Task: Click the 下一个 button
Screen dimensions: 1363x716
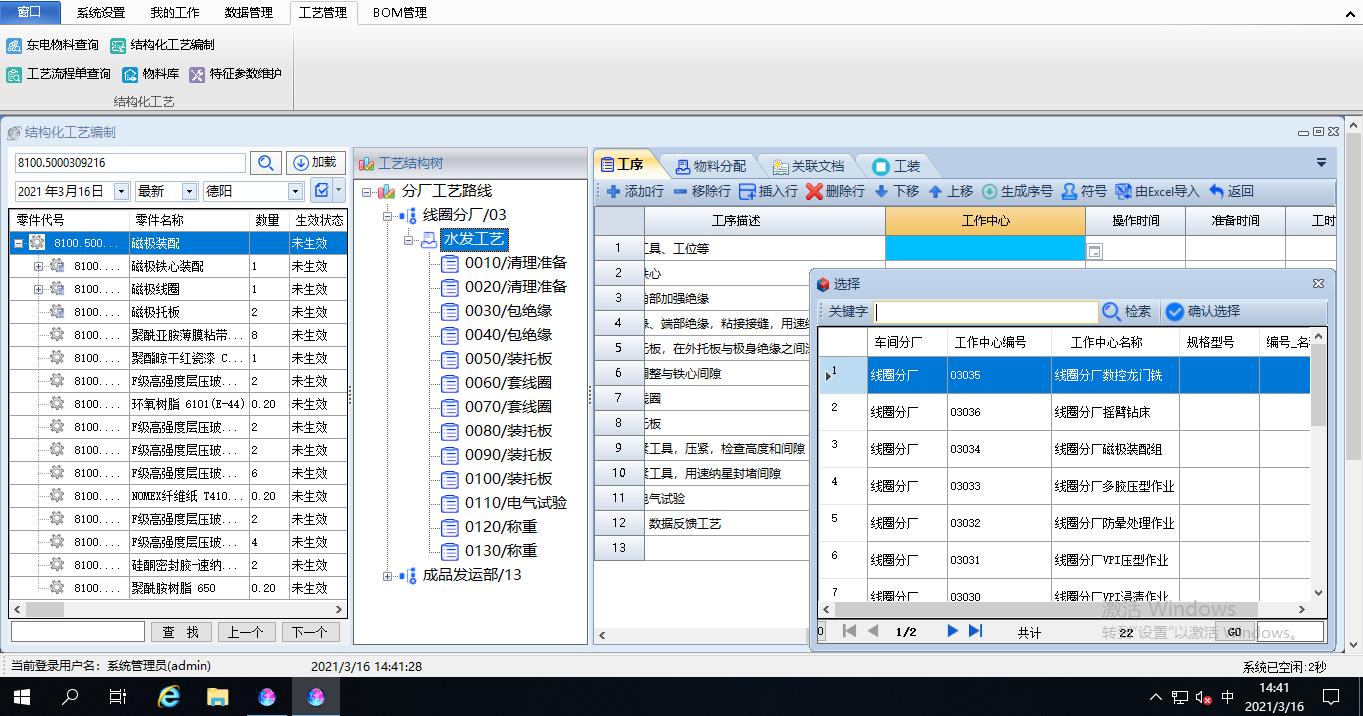Action: (x=309, y=632)
